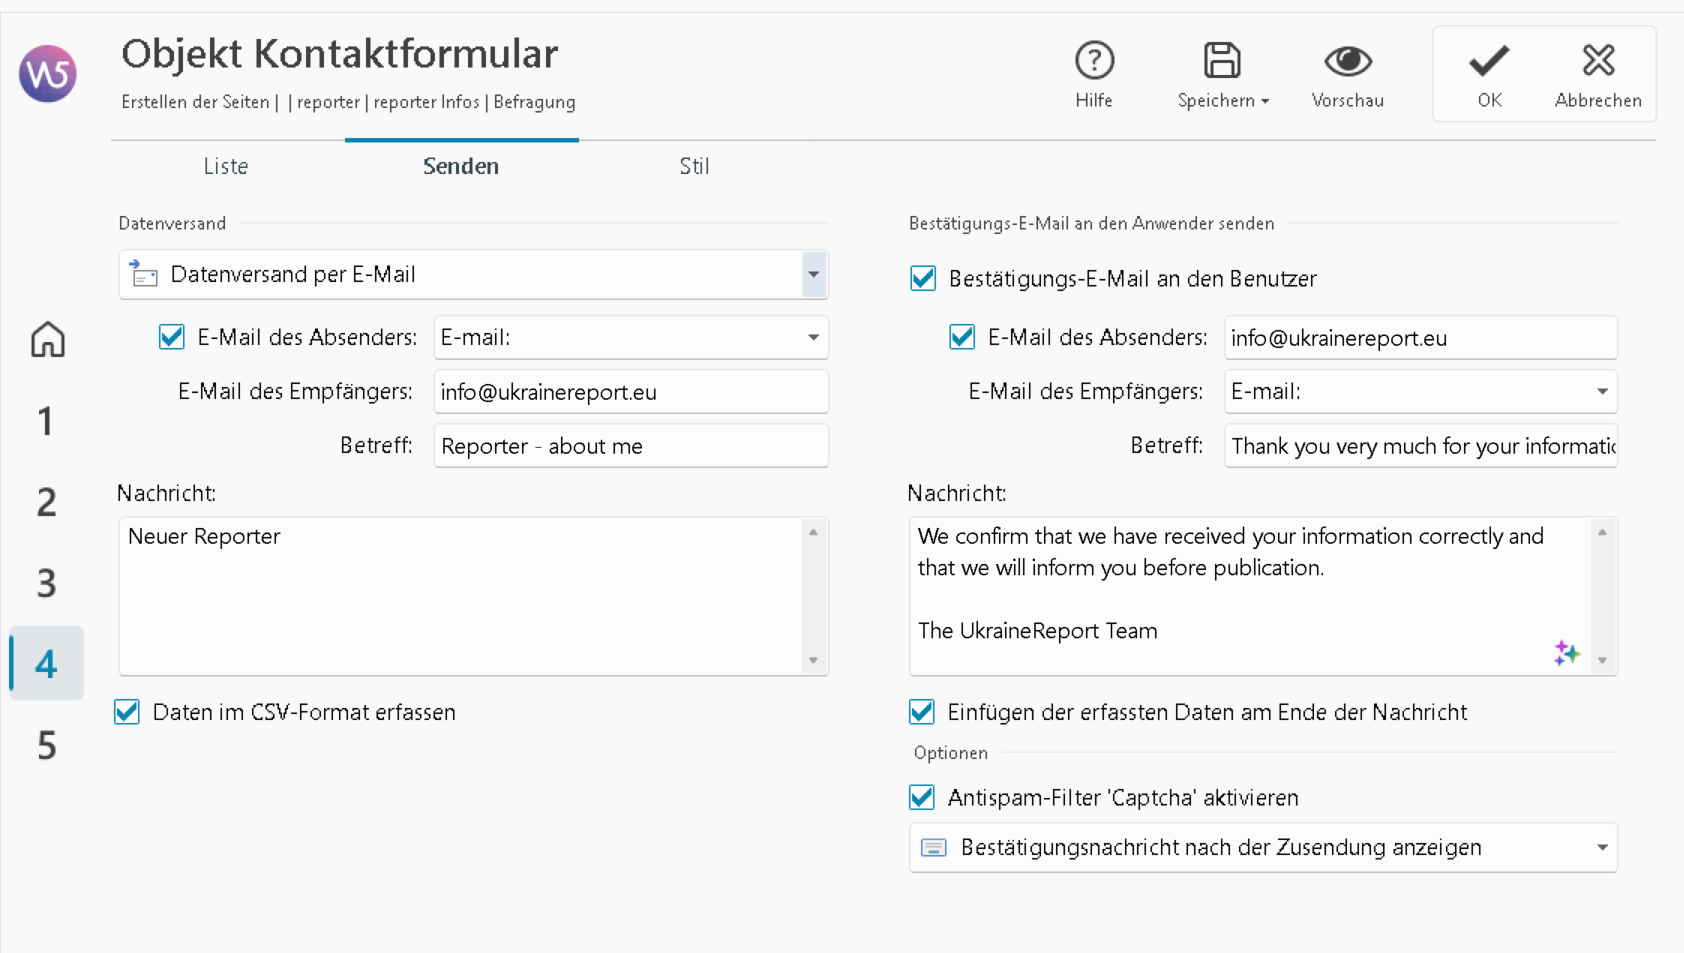Open the Hilfe help icon
Screen dimensions: 1684x953
pyautogui.click(x=1093, y=62)
